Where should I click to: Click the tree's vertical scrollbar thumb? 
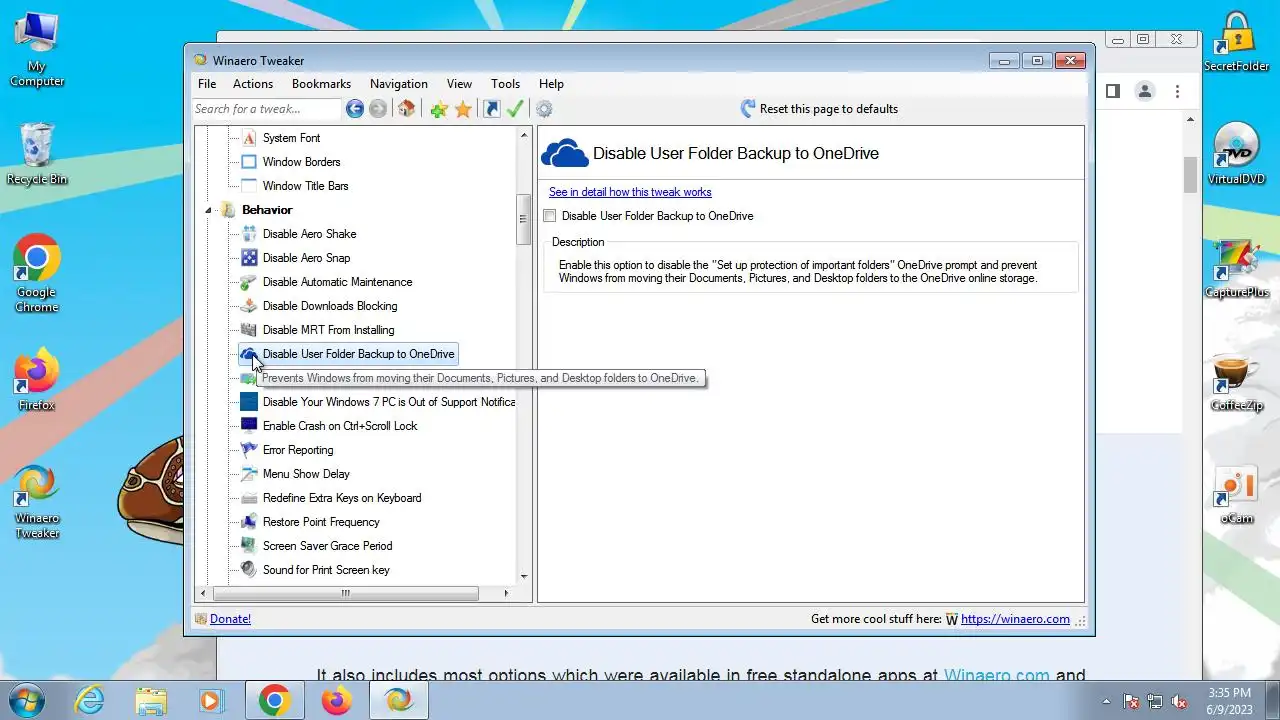(523, 219)
